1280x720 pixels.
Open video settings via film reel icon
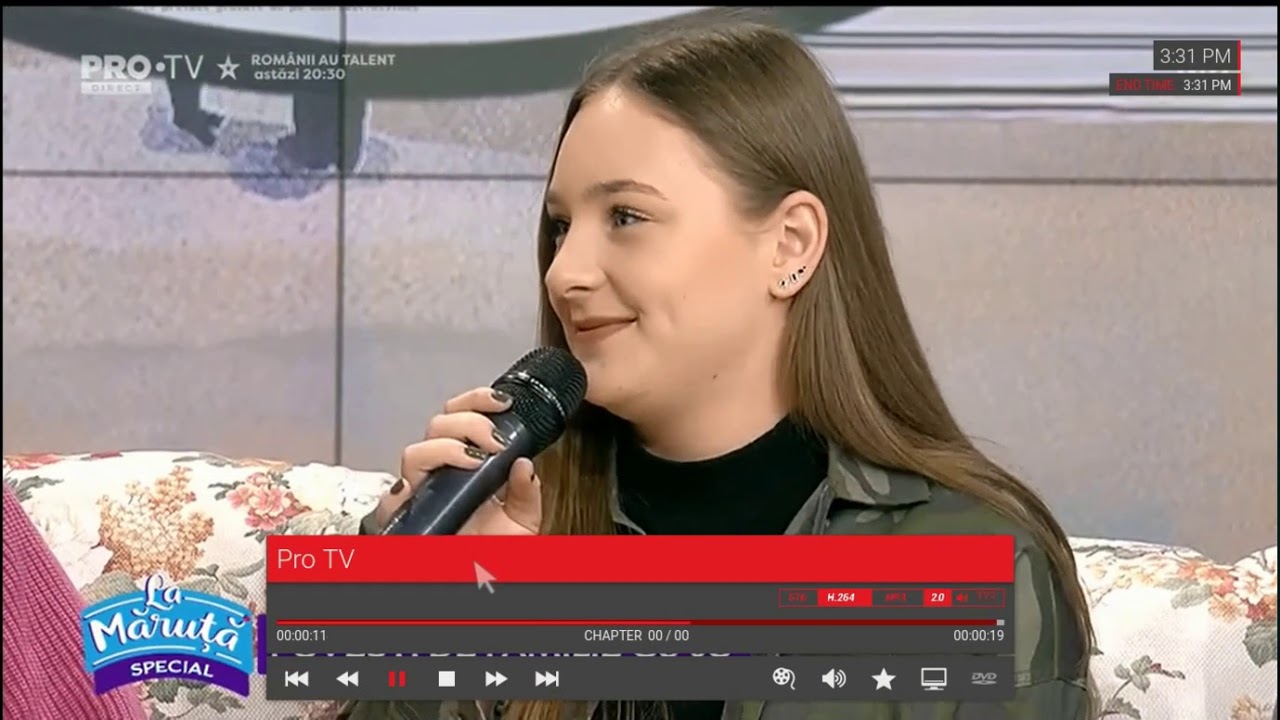coord(783,679)
